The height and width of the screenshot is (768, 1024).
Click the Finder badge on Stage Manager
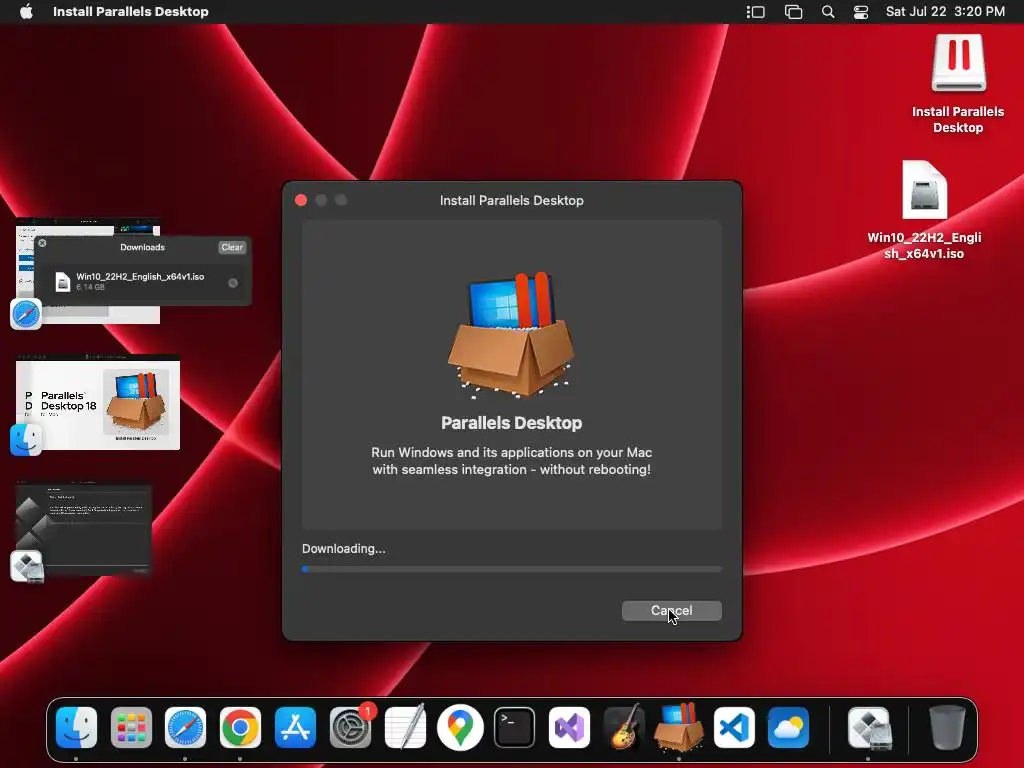click(x=26, y=440)
